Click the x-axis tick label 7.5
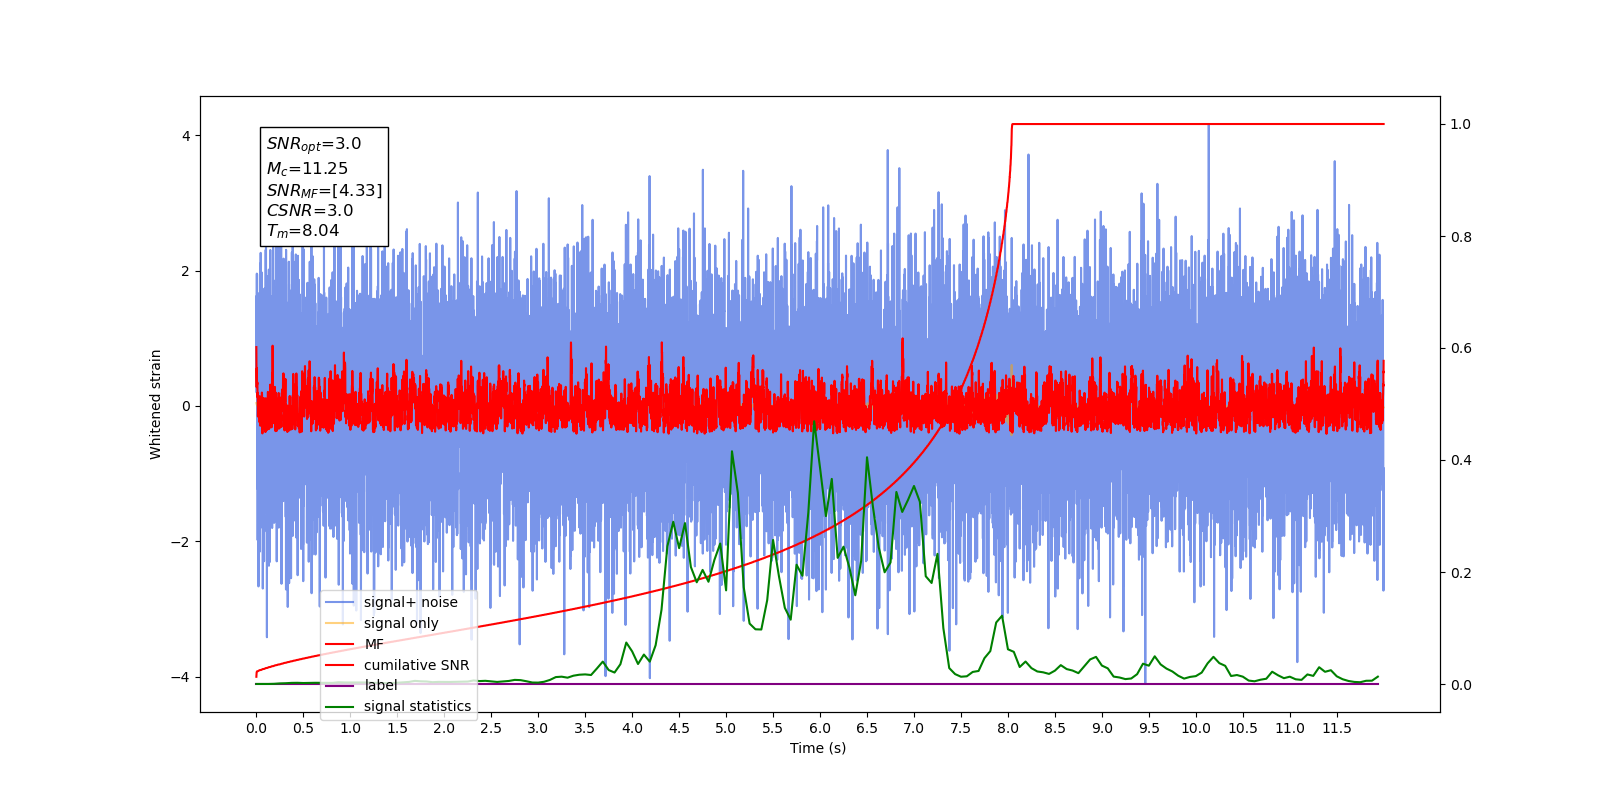 [x=961, y=728]
